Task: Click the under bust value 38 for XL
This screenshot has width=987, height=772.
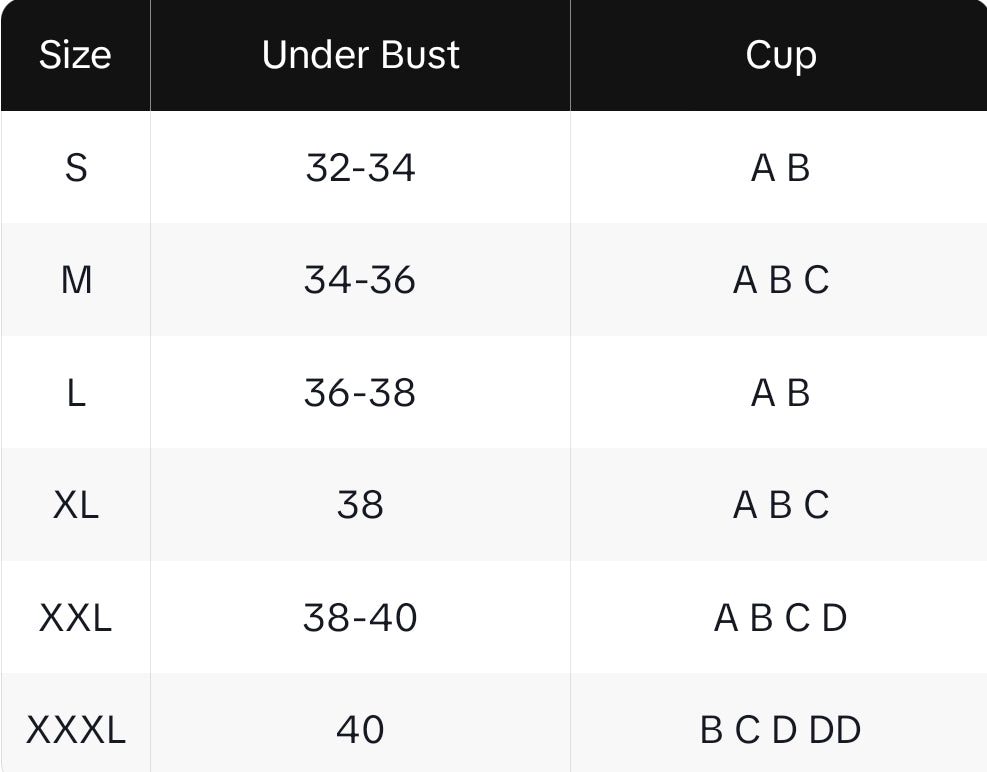Action: pos(360,505)
